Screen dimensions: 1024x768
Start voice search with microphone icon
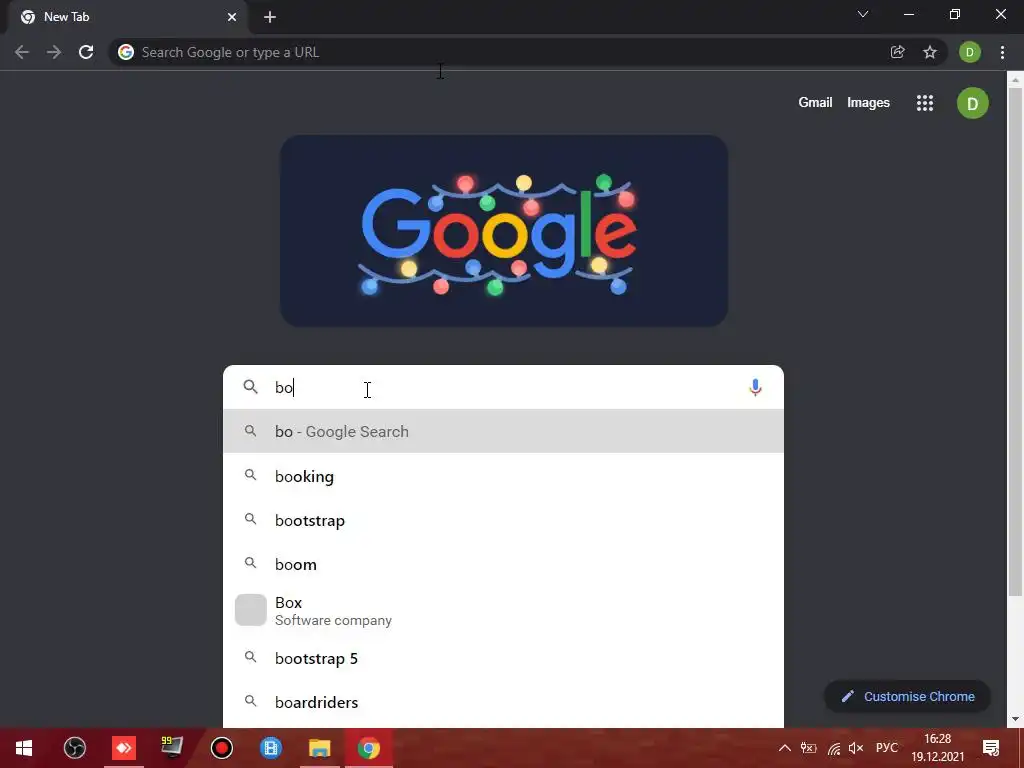755,387
